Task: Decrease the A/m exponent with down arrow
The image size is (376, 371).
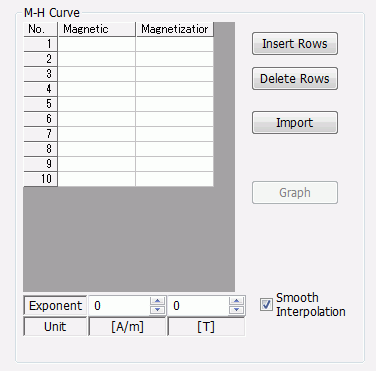Action: click(x=157, y=310)
